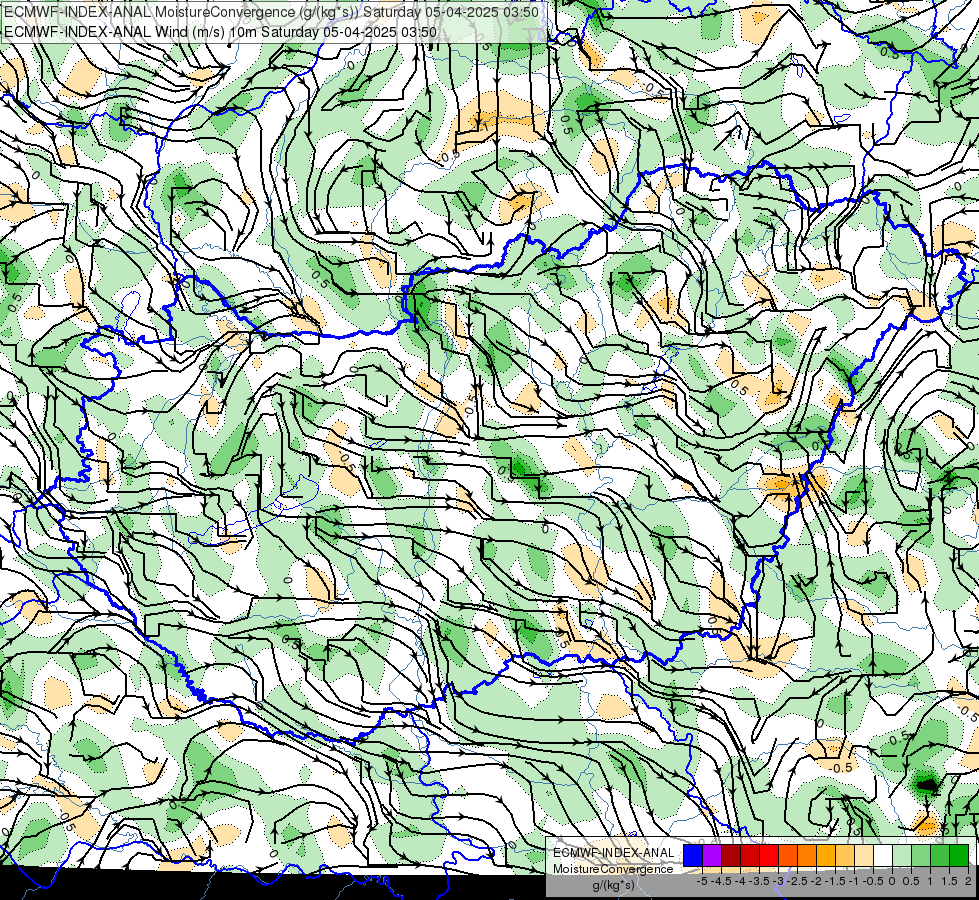Pick the palest green swatch right of 0
The width and height of the screenshot is (979, 900).
902,855
